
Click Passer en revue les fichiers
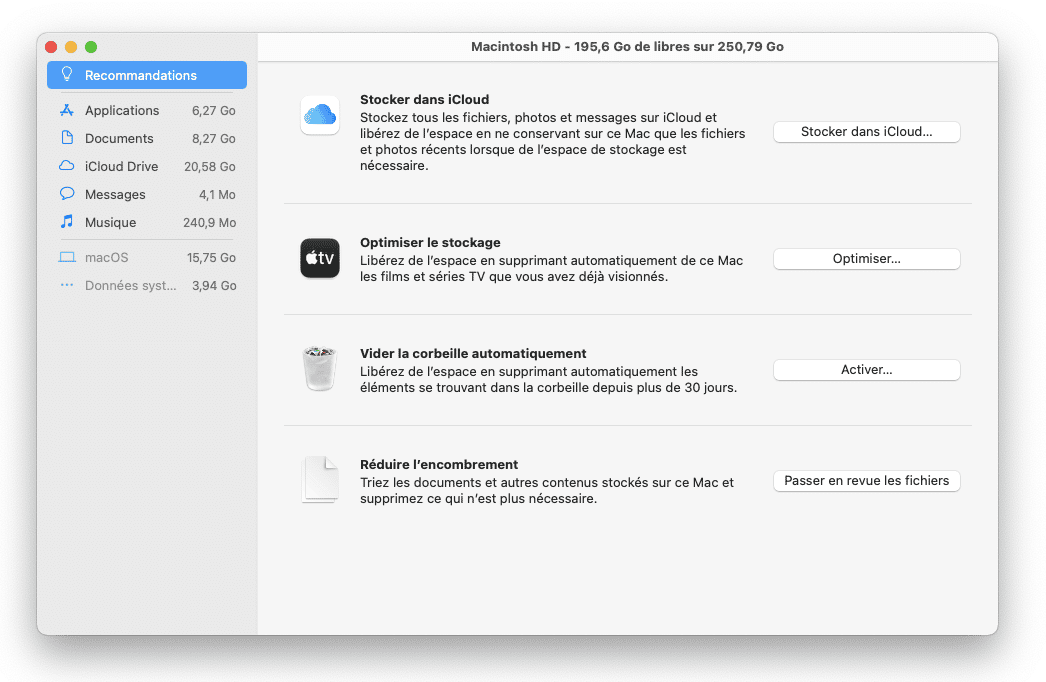pos(866,481)
